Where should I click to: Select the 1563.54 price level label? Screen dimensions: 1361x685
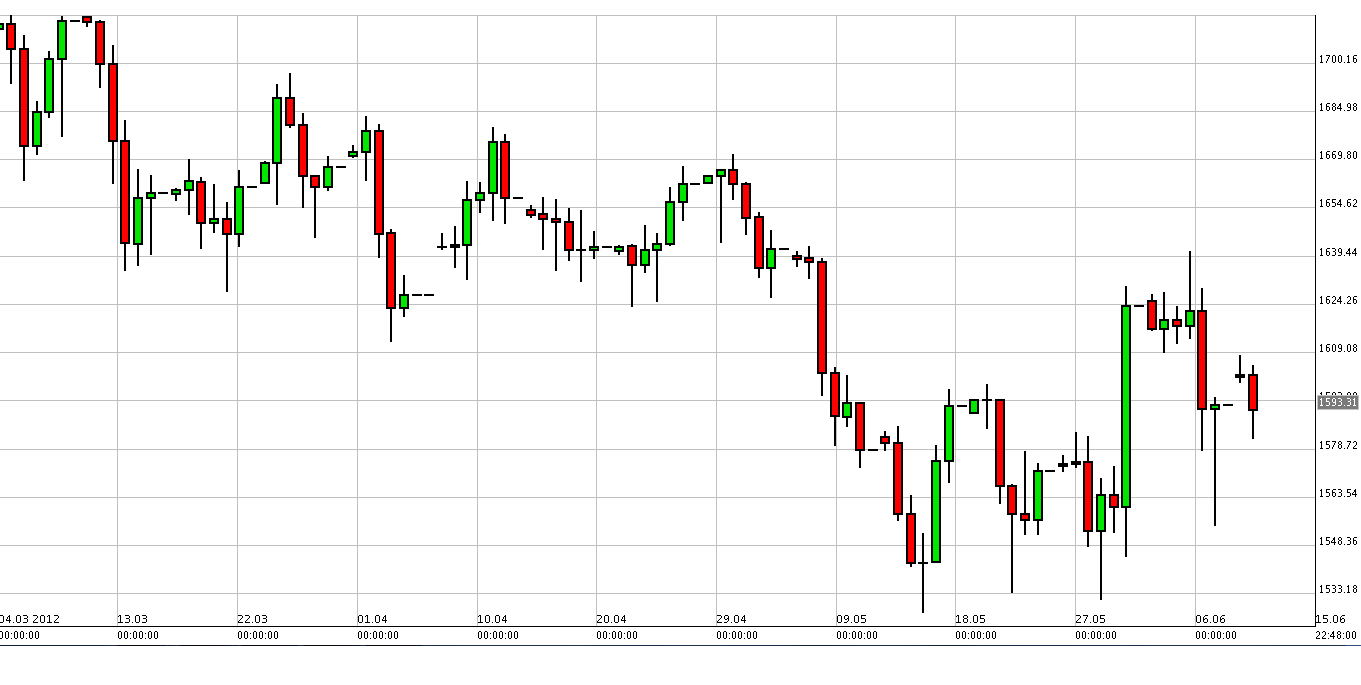click(x=1338, y=494)
